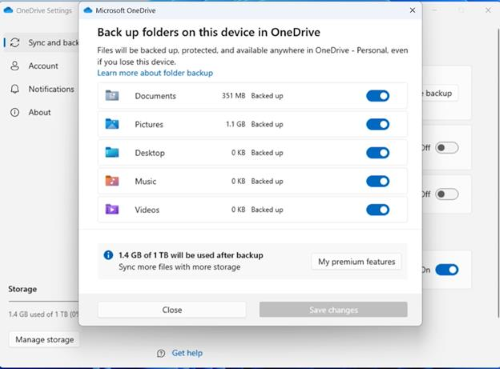Open the Get help link
Screen dimensions: 500x369
point(187,353)
